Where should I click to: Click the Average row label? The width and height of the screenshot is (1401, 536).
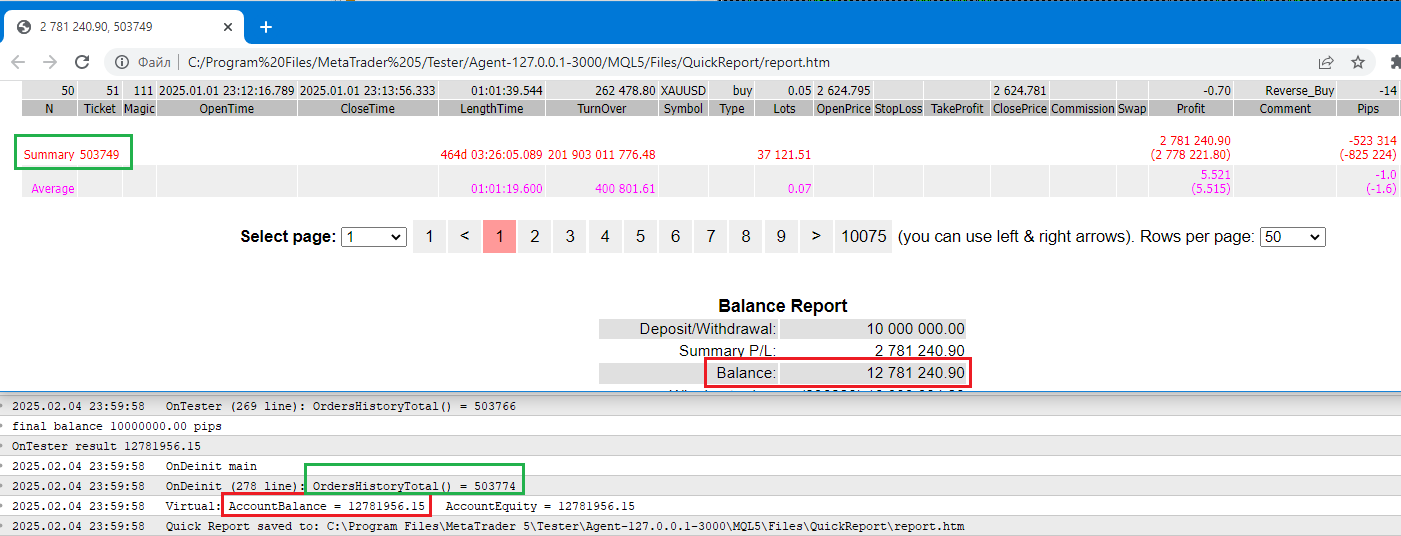53,188
